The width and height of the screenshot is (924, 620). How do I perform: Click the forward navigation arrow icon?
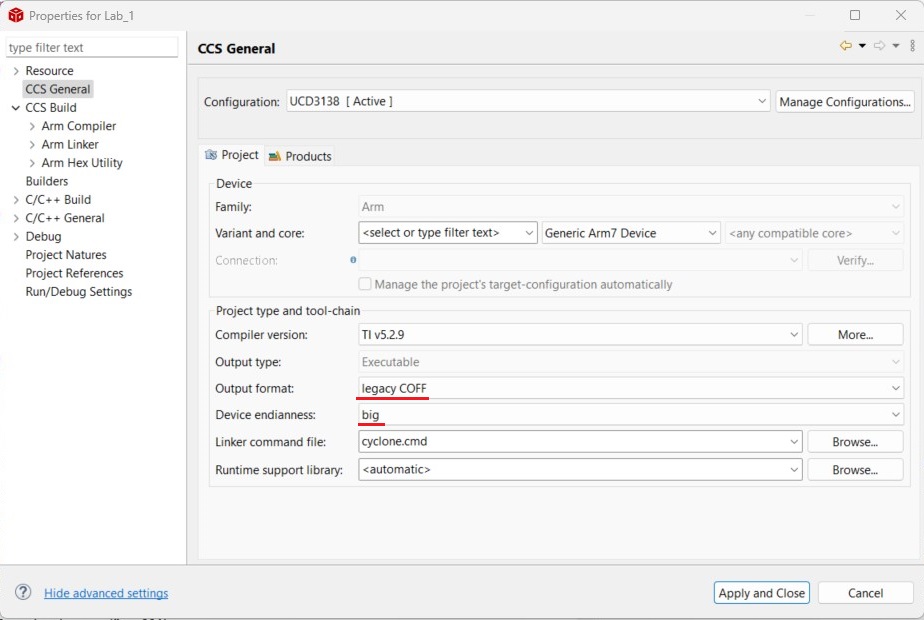point(879,46)
